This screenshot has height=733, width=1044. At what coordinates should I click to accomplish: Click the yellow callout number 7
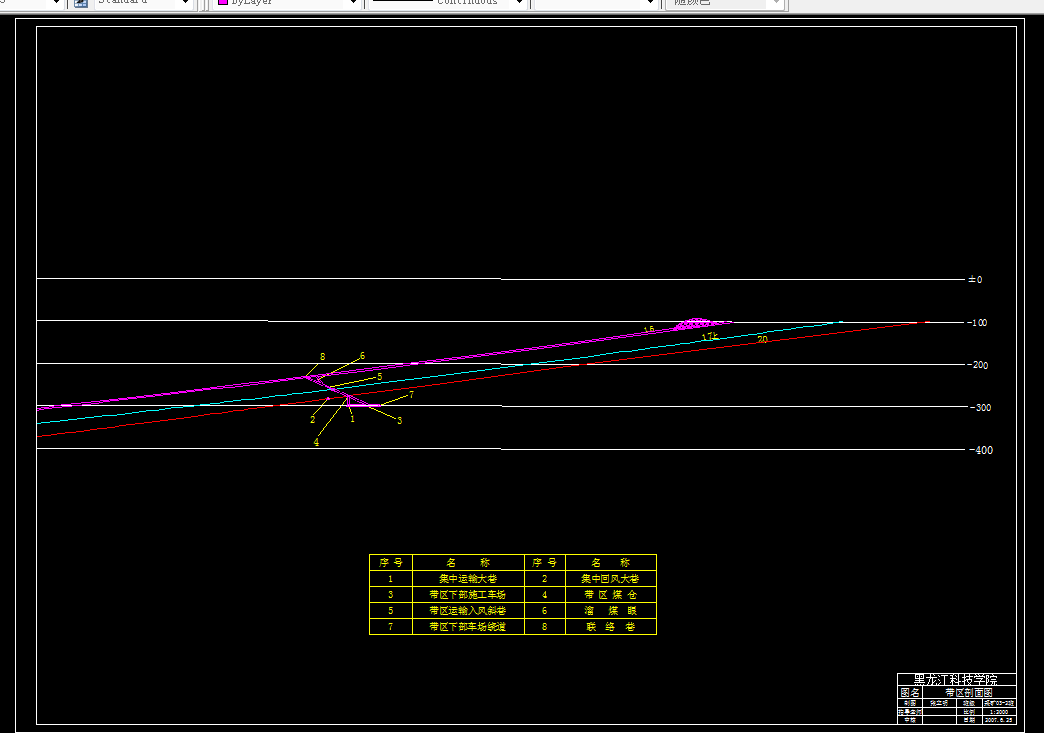click(x=411, y=395)
